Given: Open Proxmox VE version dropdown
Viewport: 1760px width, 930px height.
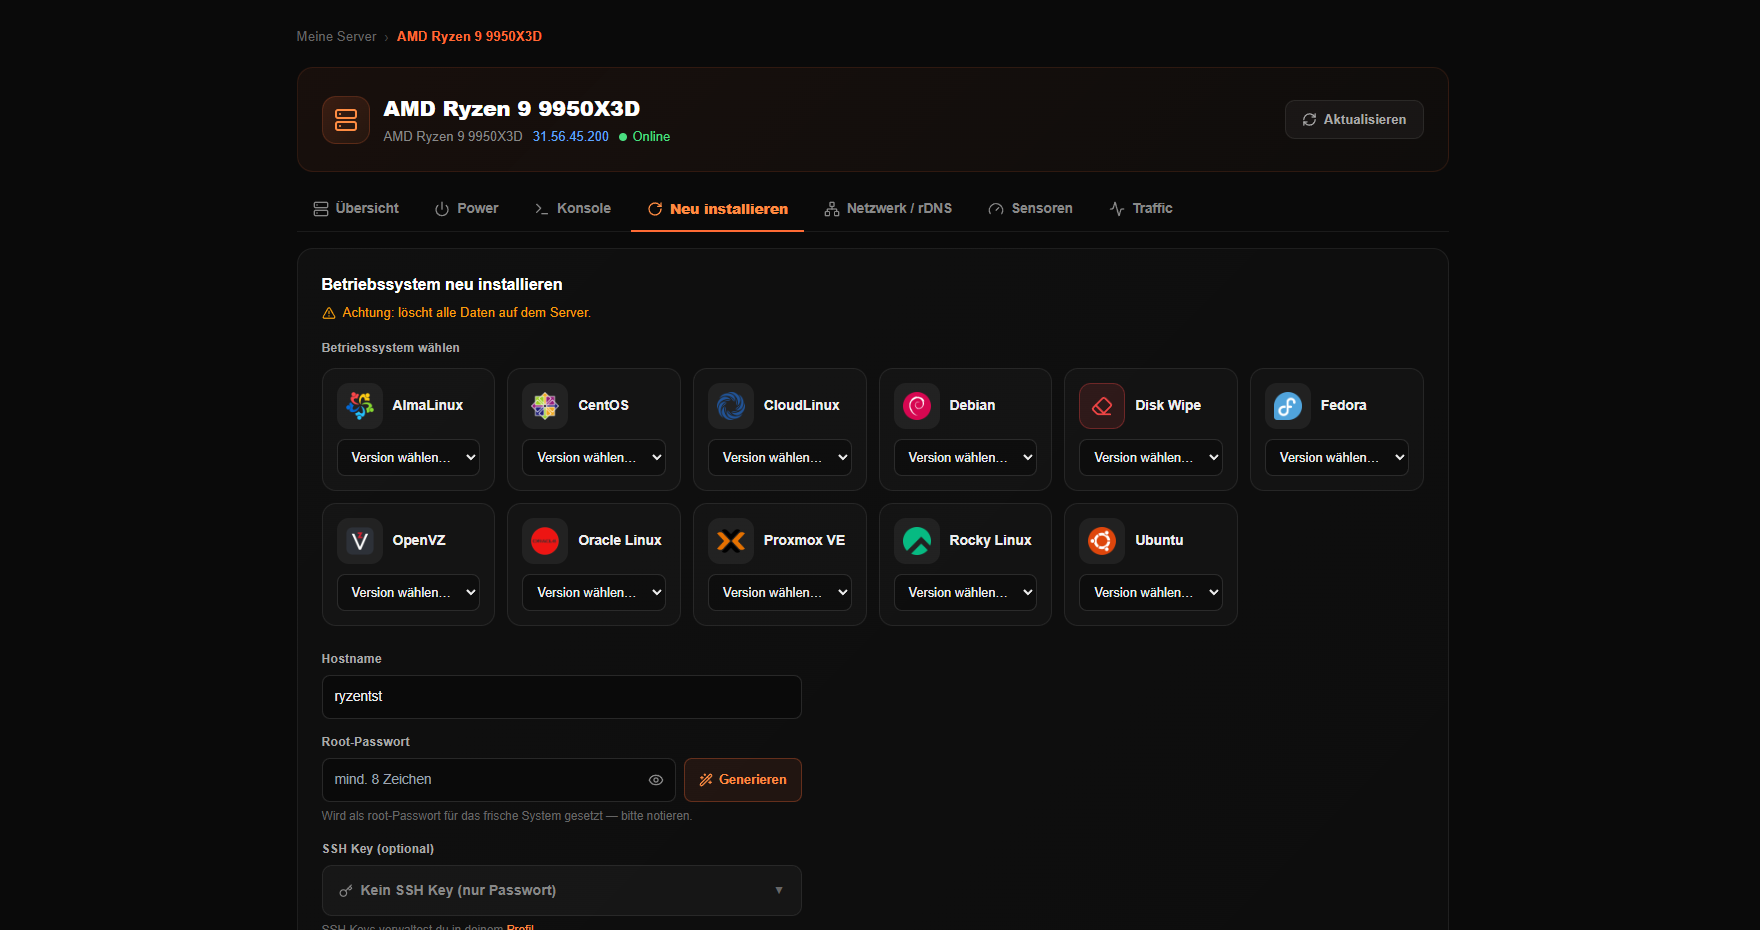Looking at the screenshot, I should coord(780,592).
